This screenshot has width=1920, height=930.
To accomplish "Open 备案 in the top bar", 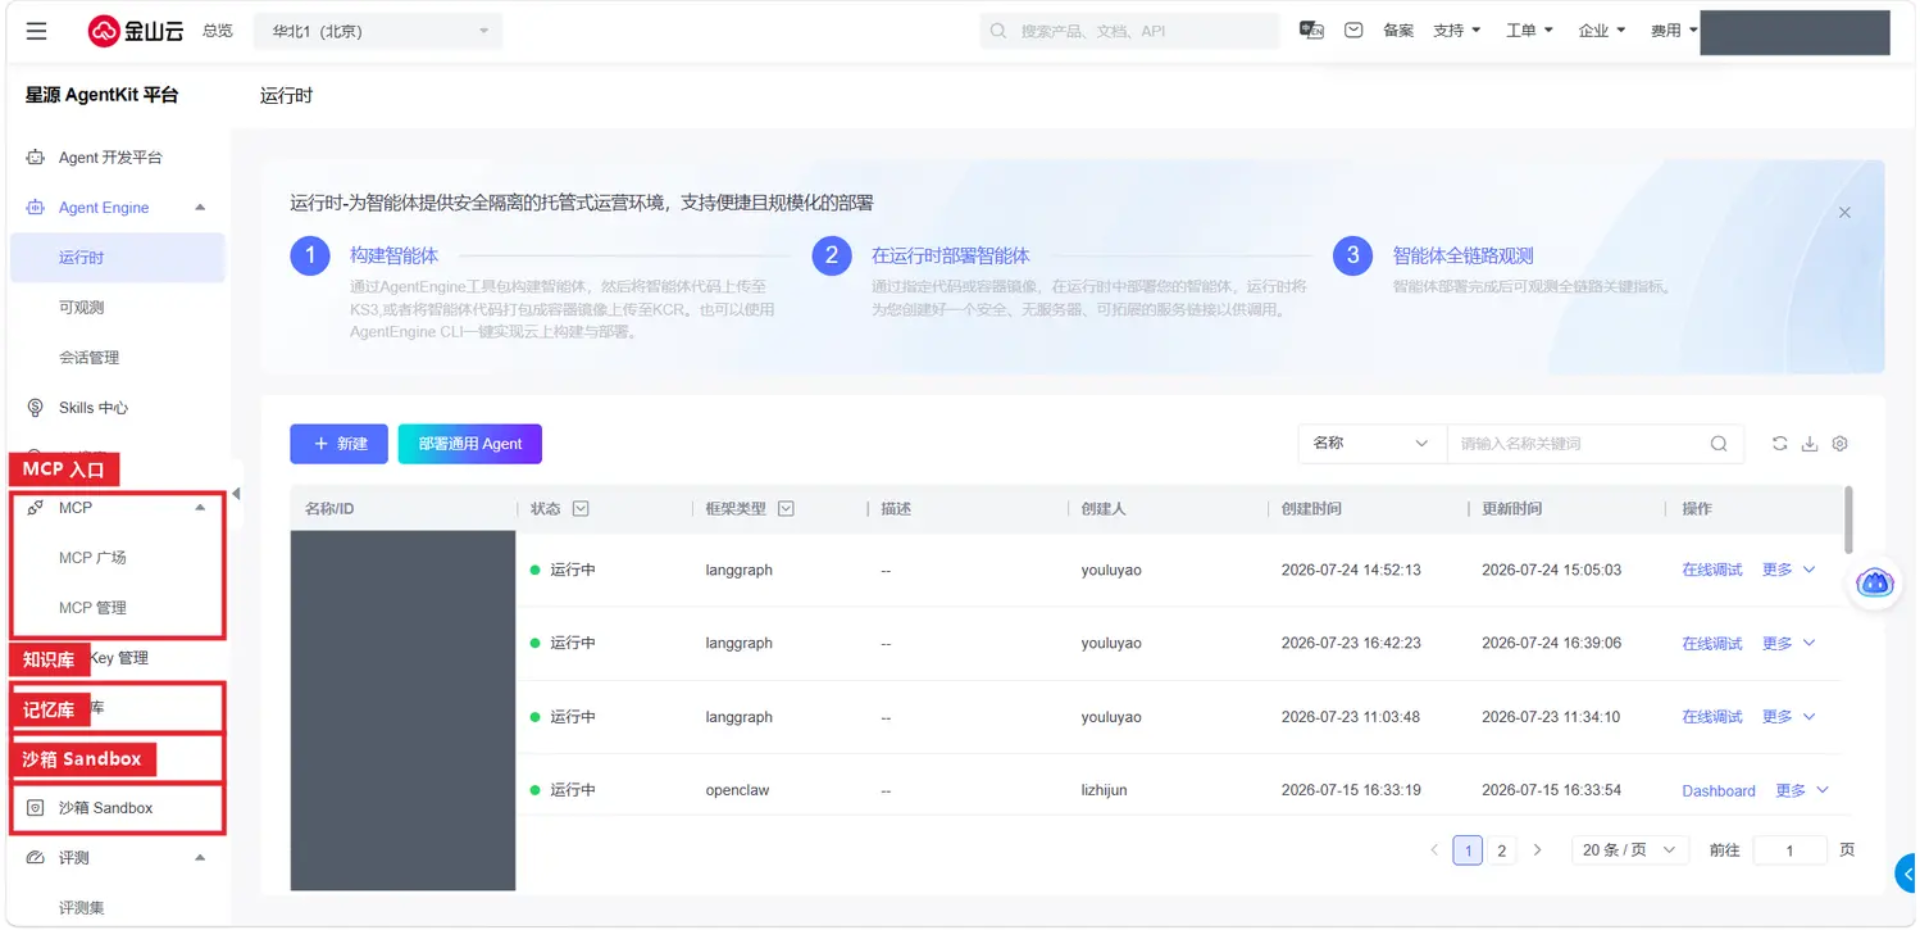I will pos(1398,30).
